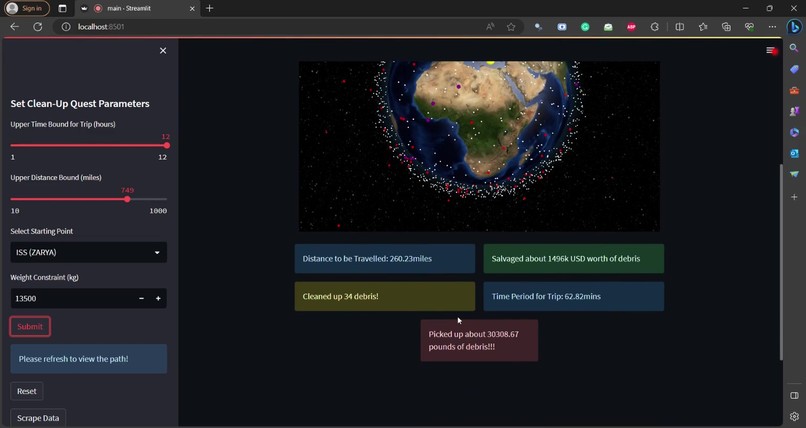Open read aloud icon in address bar

point(490,27)
